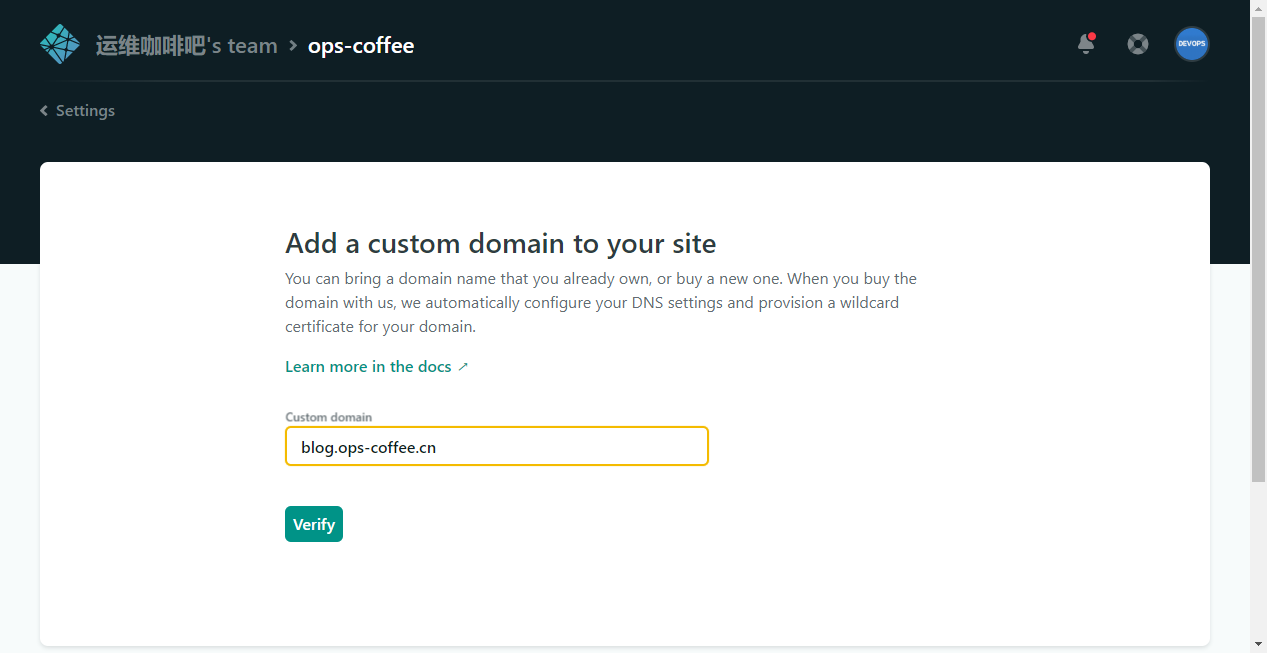The image size is (1267, 653).
Task: Click the Add a custom domain heading
Action: tap(500, 243)
